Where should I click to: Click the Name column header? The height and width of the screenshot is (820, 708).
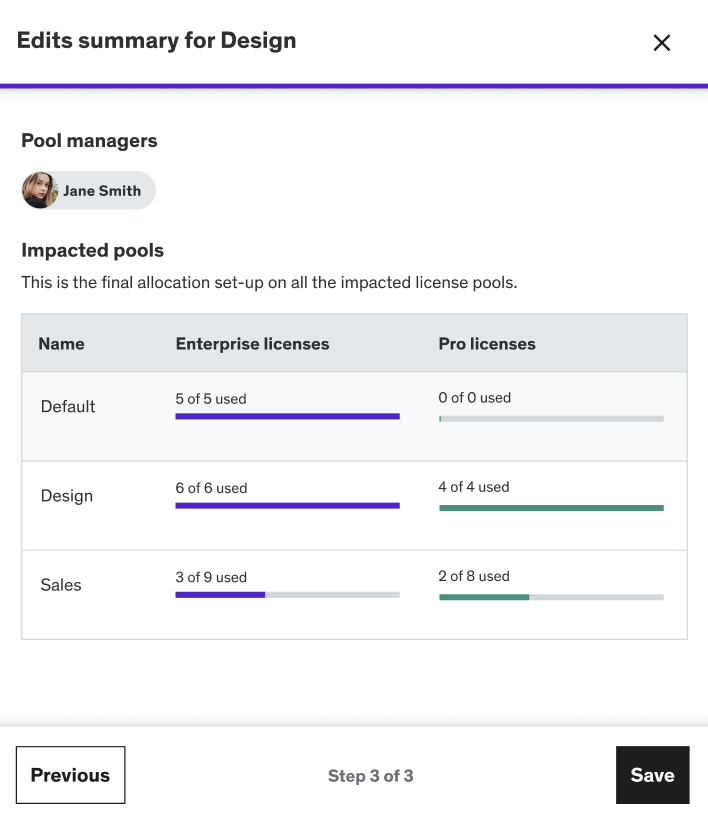point(61,344)
